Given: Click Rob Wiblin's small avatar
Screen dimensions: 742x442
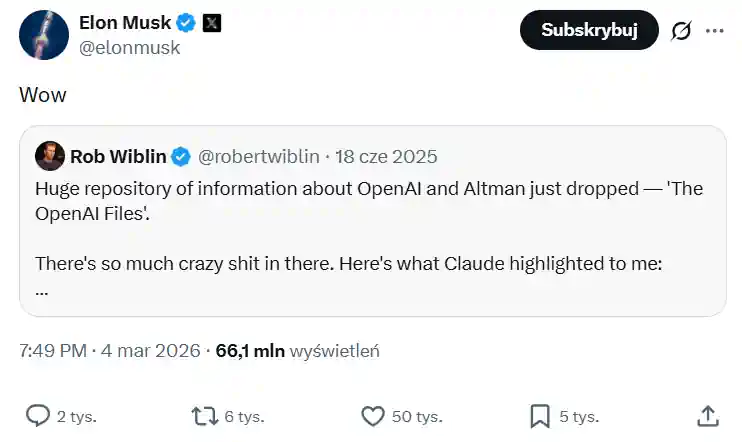Looking at the screenshot, I should 49,156.
